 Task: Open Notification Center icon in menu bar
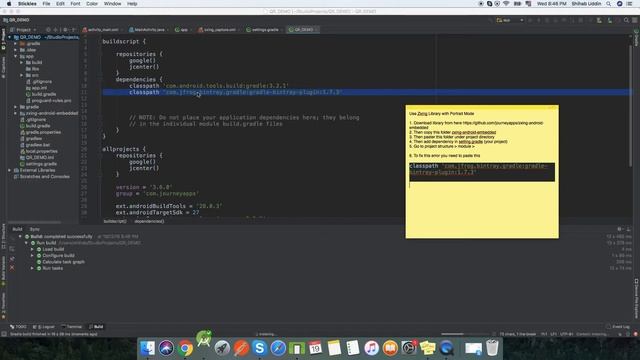coord(630,4)
